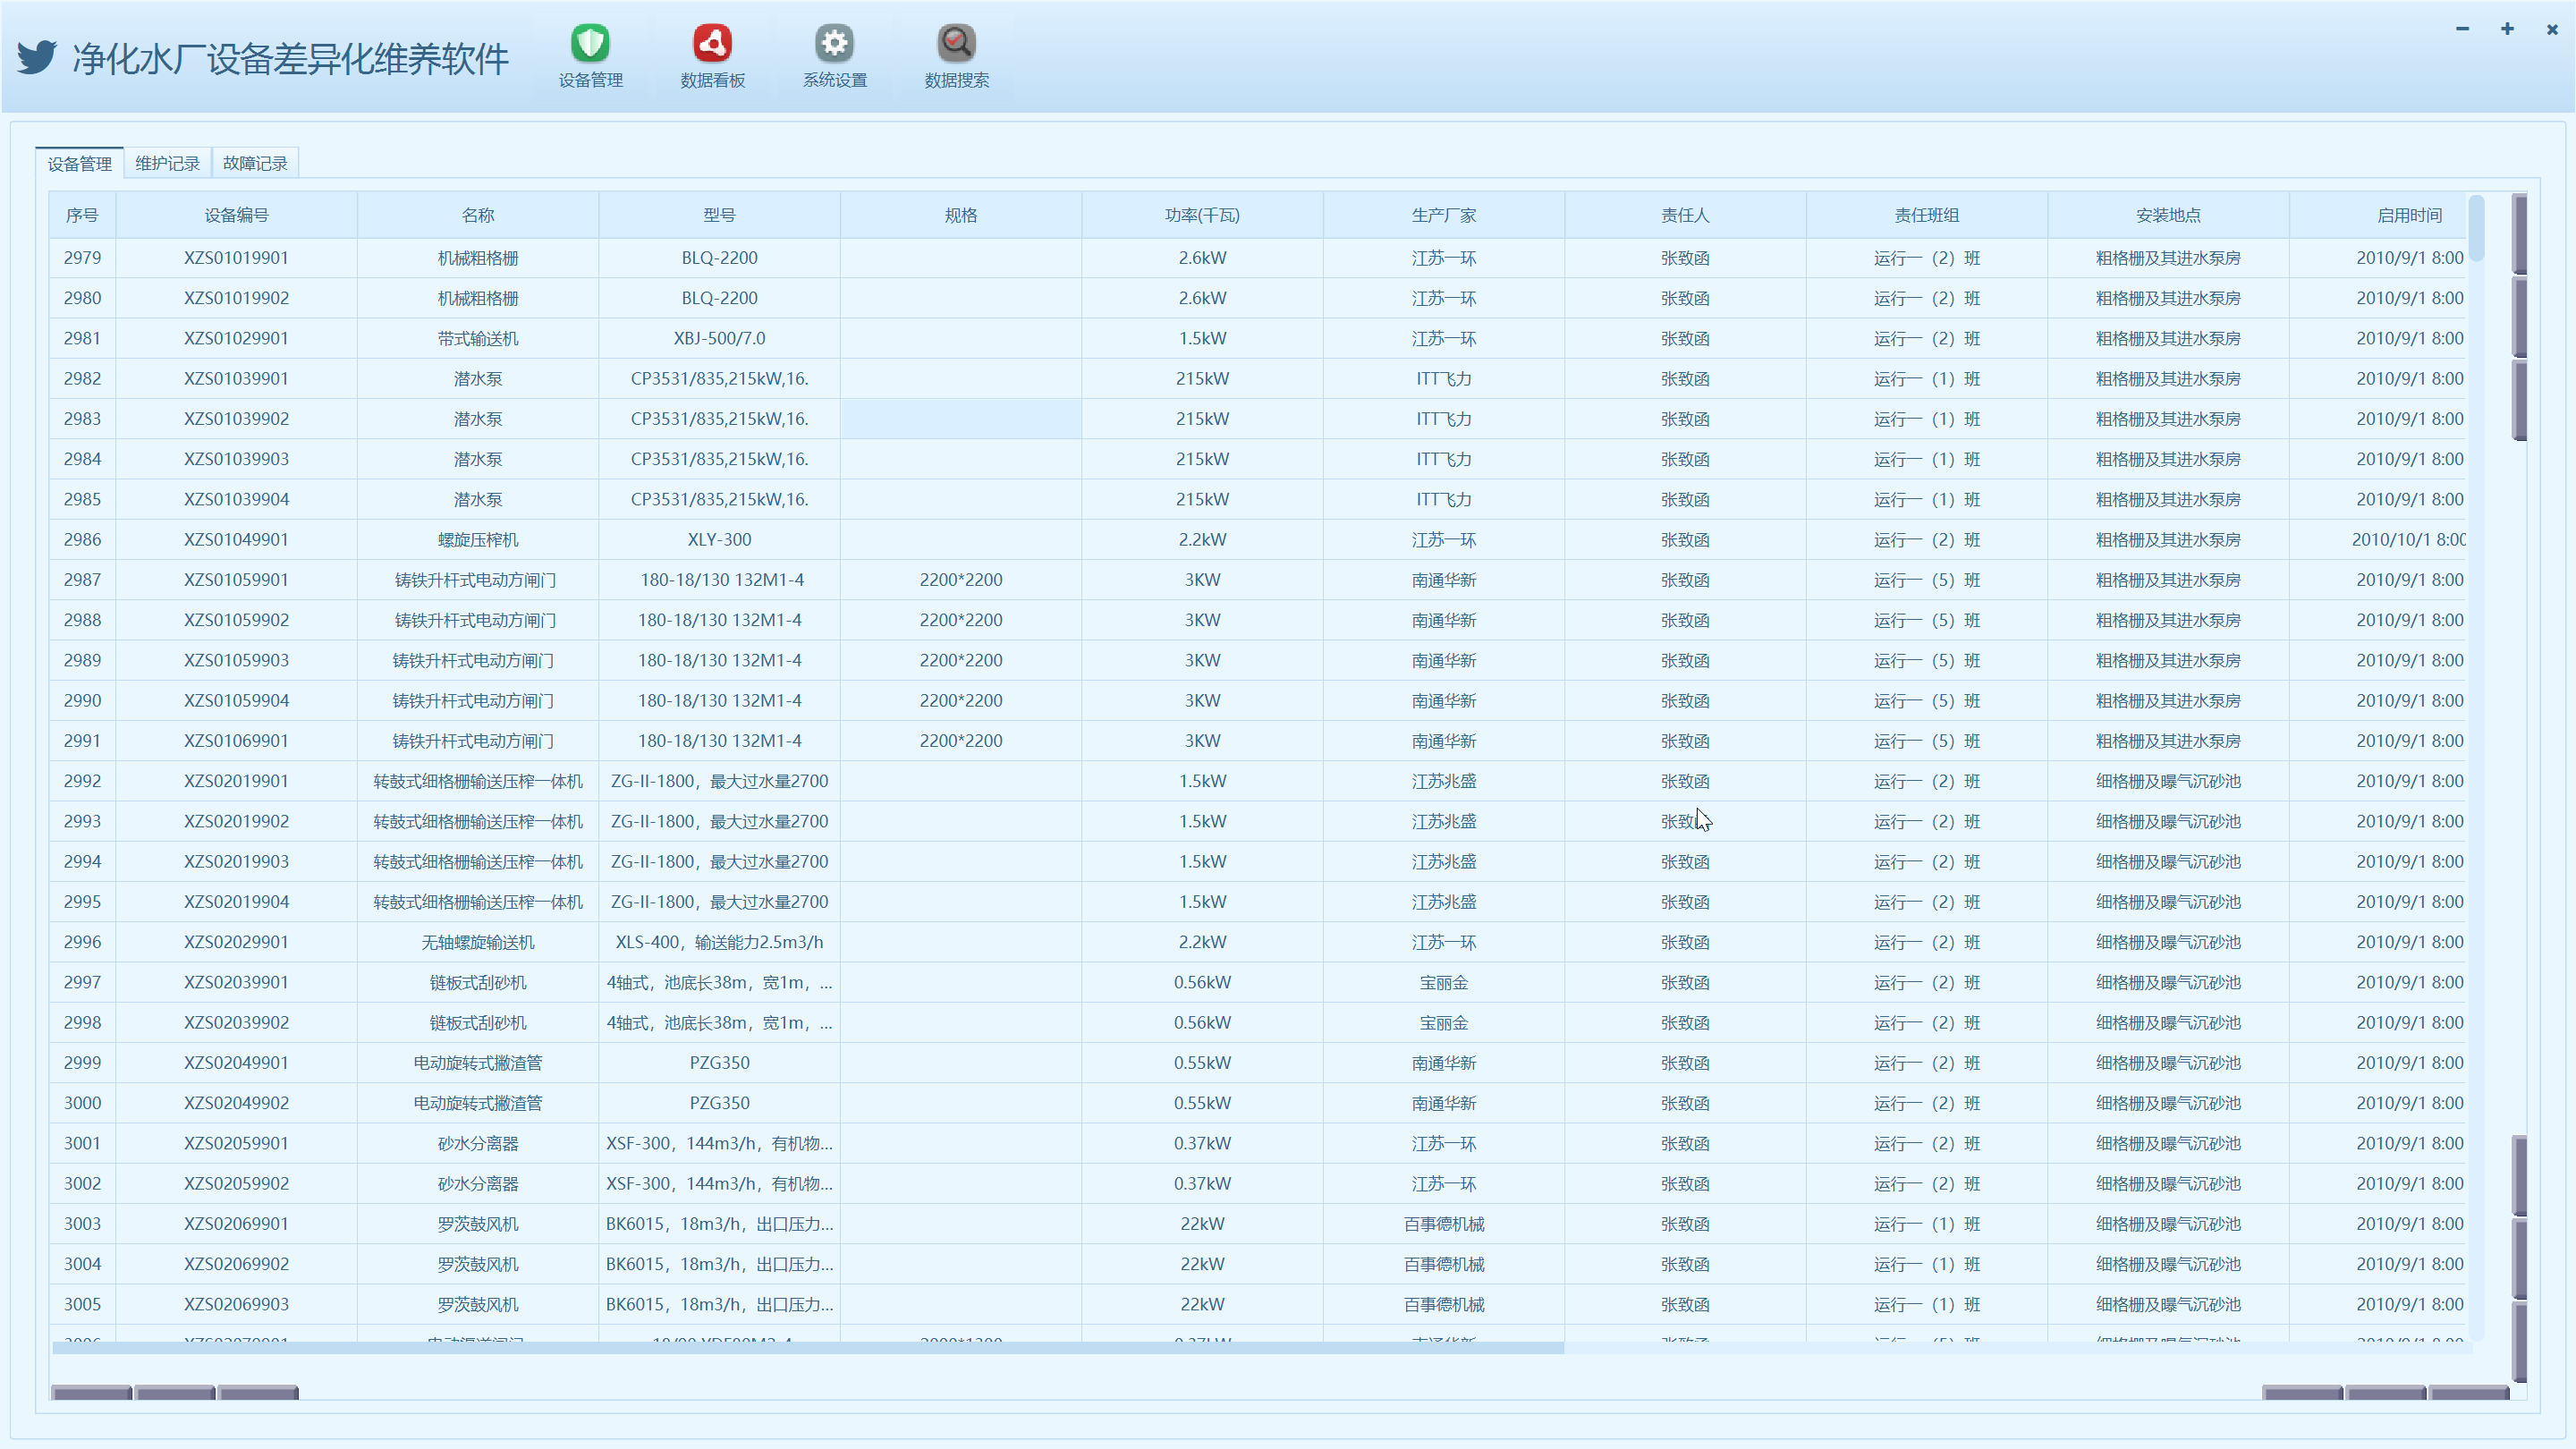Click the 功率(千瓦) column header
Screen dimensions: 2576x1449
click(1202, 215)
